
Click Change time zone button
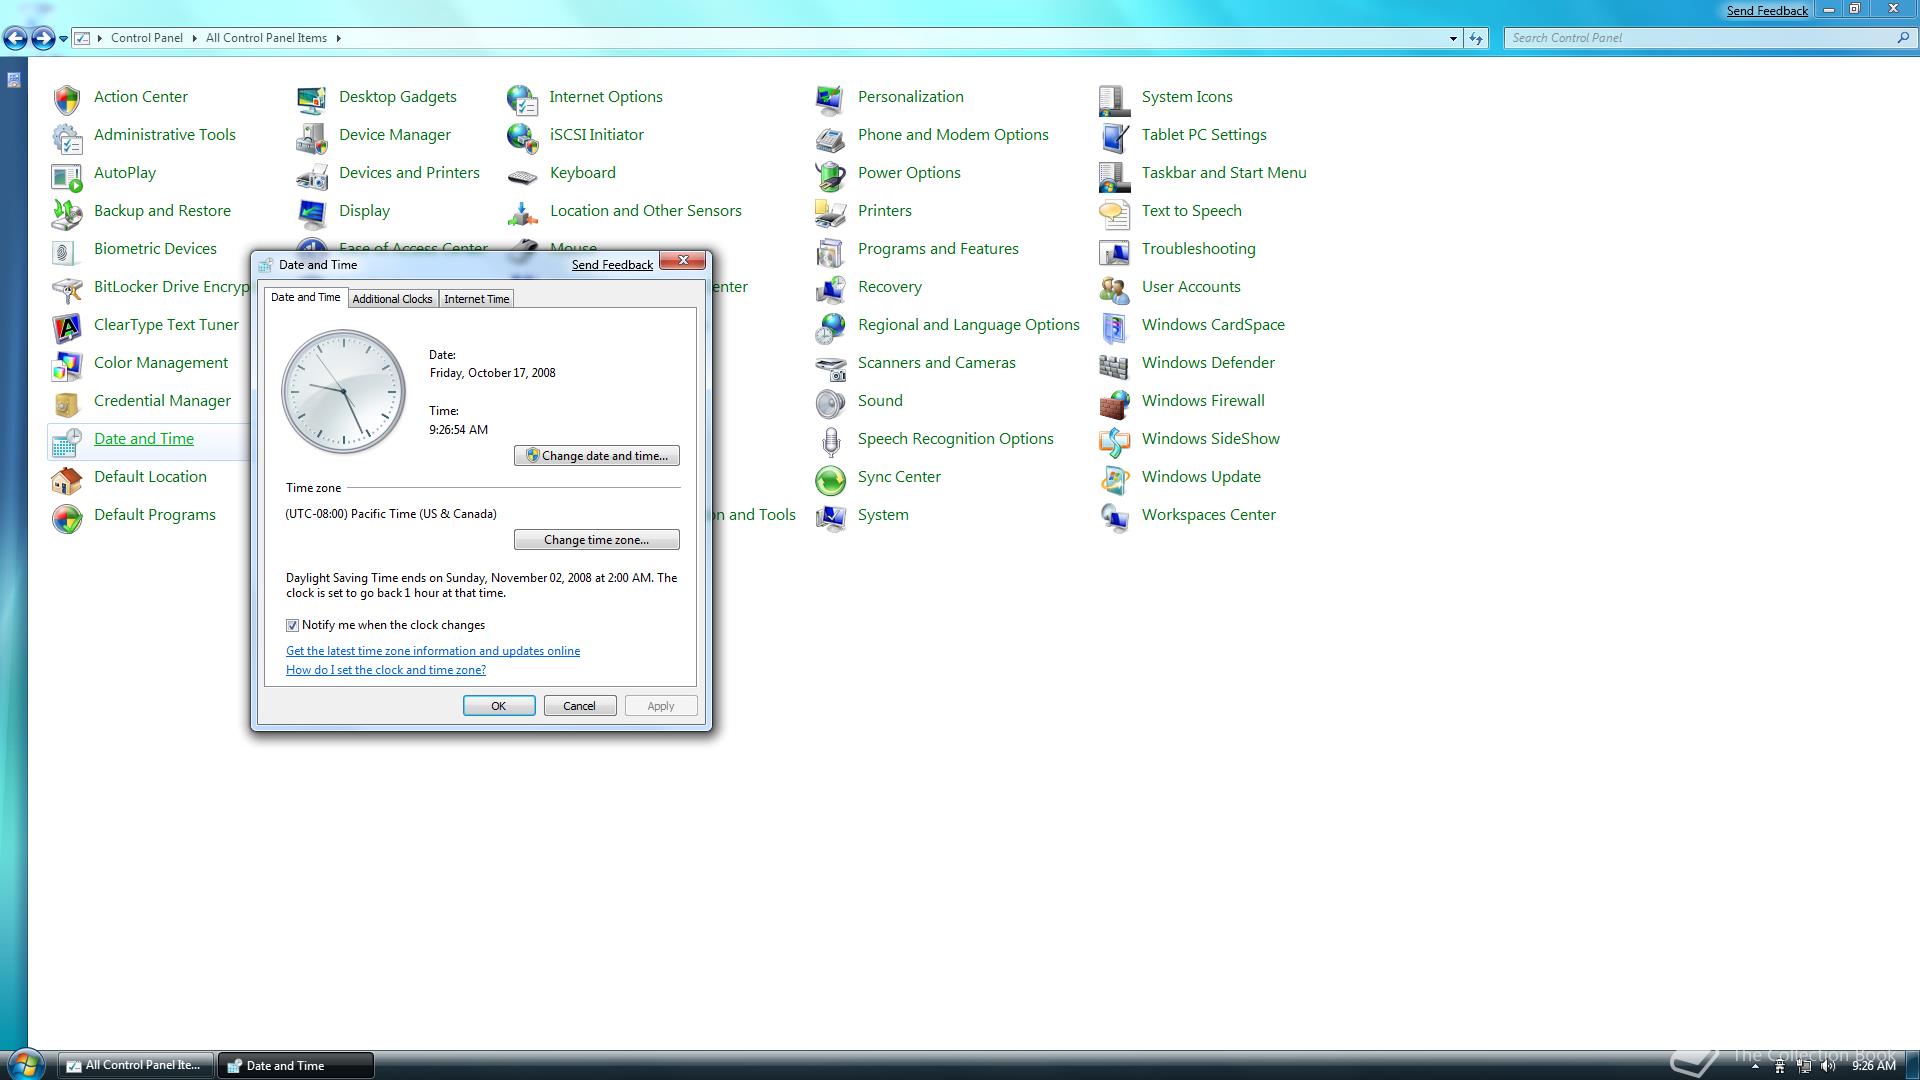point(597,540)
